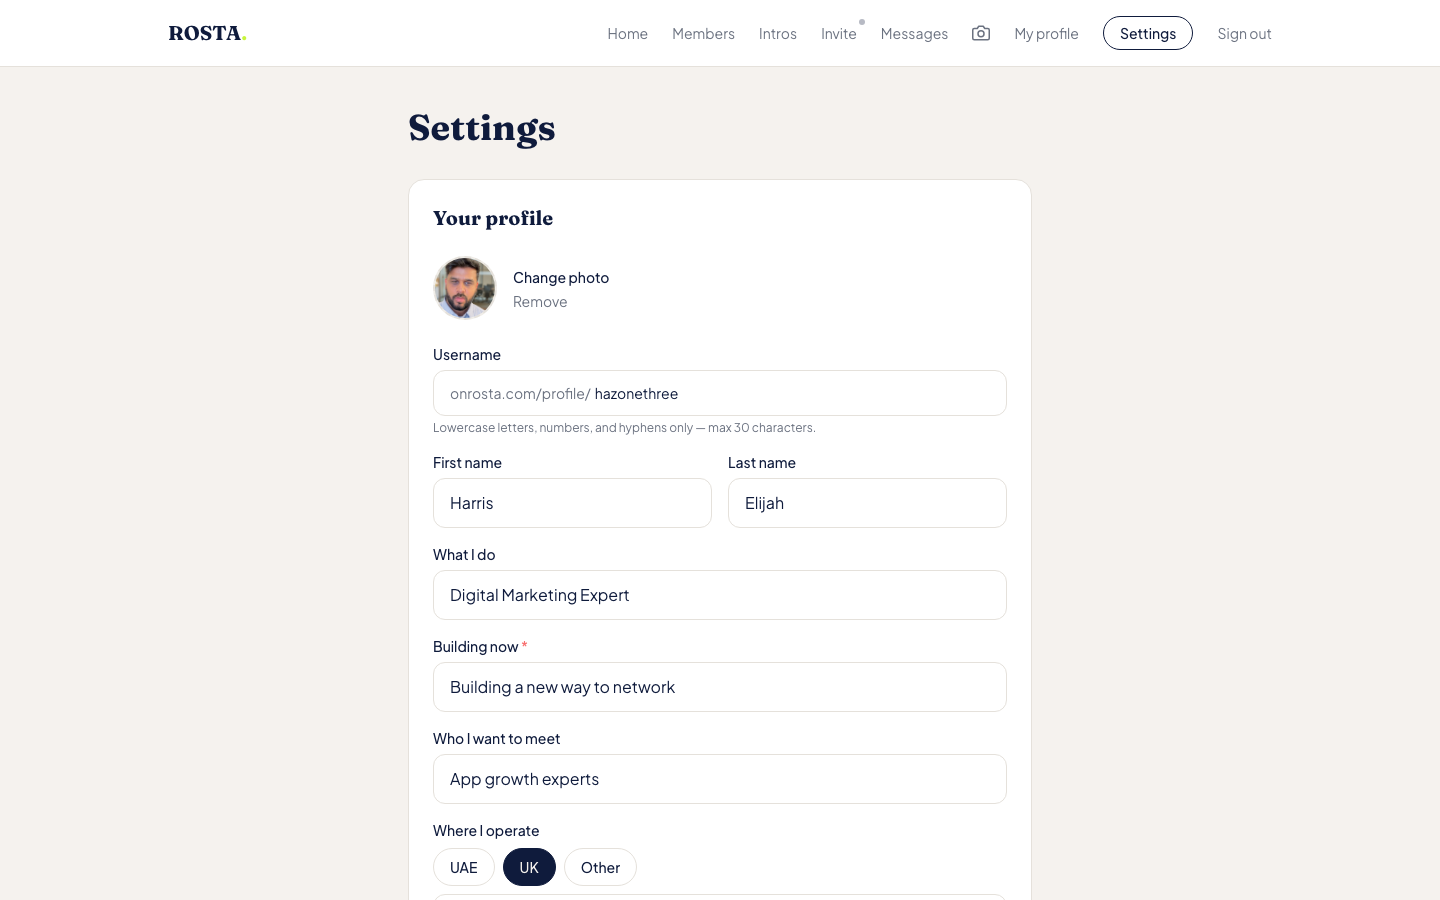The height and width of the screenshot is (900, 1440).
Task: Edit the Building now field
Action: (720, 687)
